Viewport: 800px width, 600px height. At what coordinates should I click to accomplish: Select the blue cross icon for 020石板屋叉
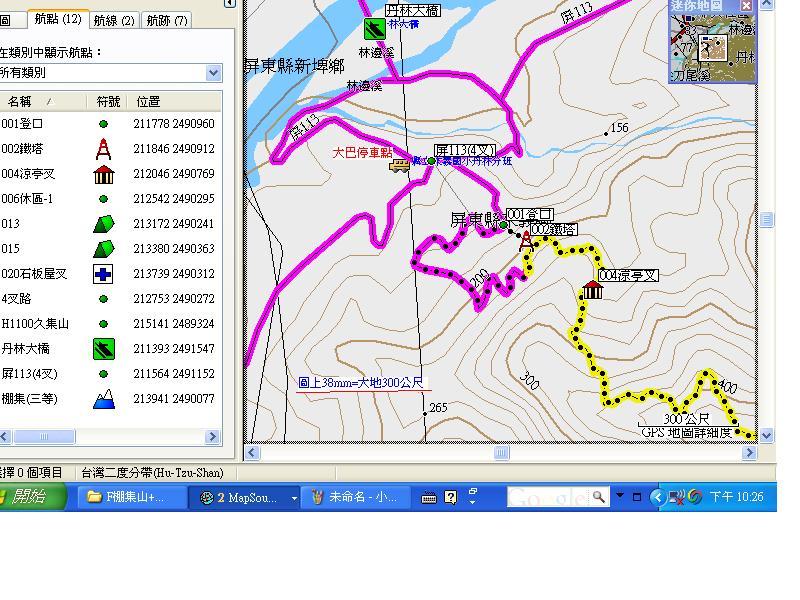tap(103, 274)
